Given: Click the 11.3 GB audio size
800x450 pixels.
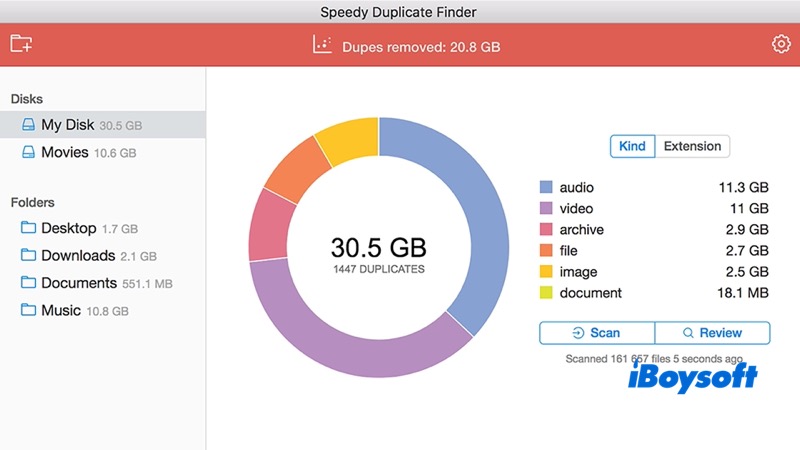Looking at the screenshot, I should pyautogui.click(x=743, y=188).
